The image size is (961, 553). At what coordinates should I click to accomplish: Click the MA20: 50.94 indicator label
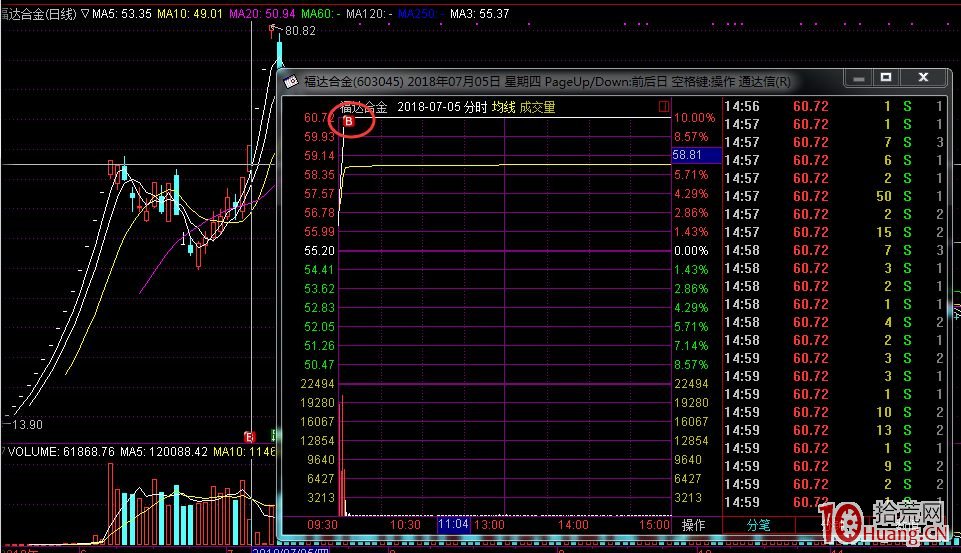coord(262,13)
